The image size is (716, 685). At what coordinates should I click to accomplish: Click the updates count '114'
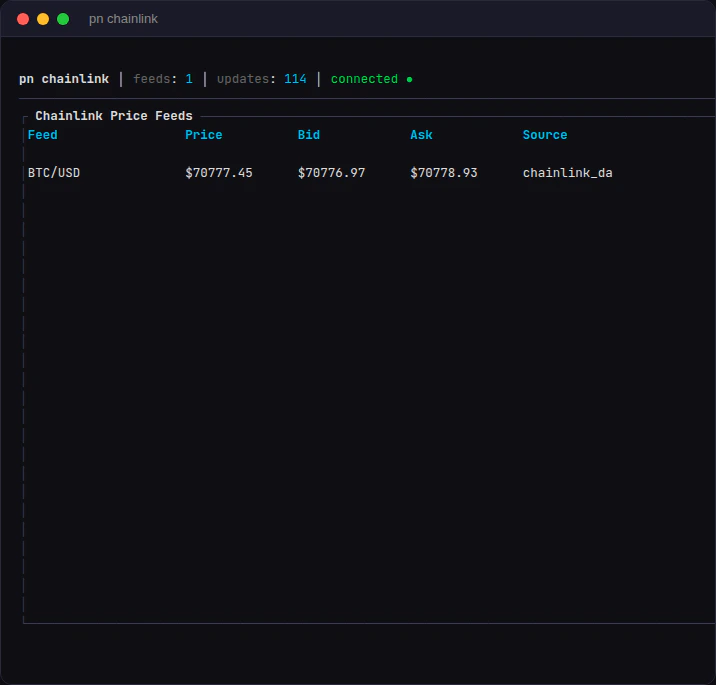tap(295, 79)
